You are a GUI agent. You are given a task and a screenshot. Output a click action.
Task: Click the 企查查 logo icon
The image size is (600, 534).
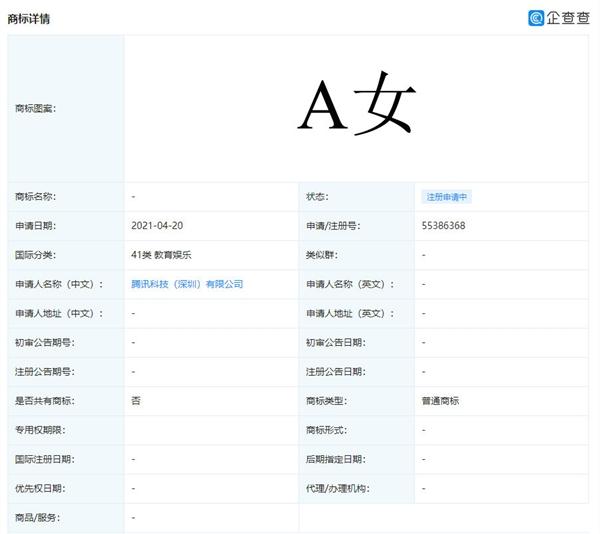[x=537, y=17]
